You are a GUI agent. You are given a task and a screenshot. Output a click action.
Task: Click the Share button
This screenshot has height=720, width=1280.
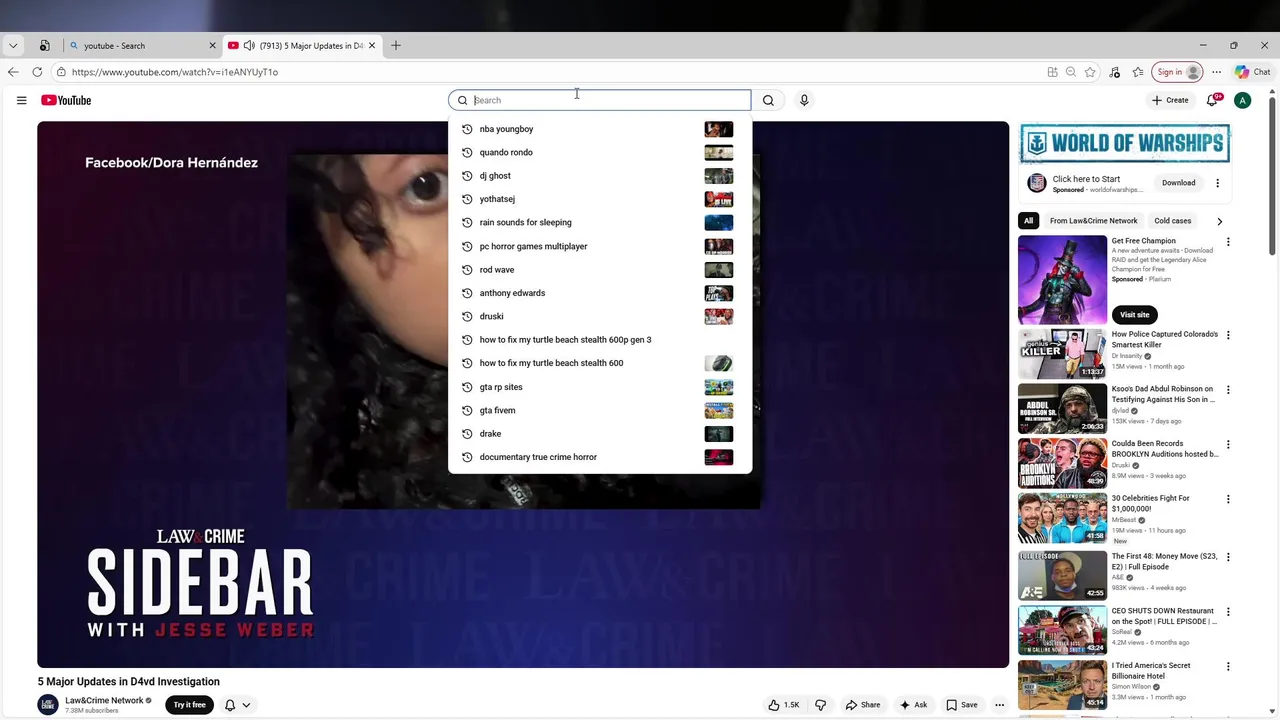[862, 705]
